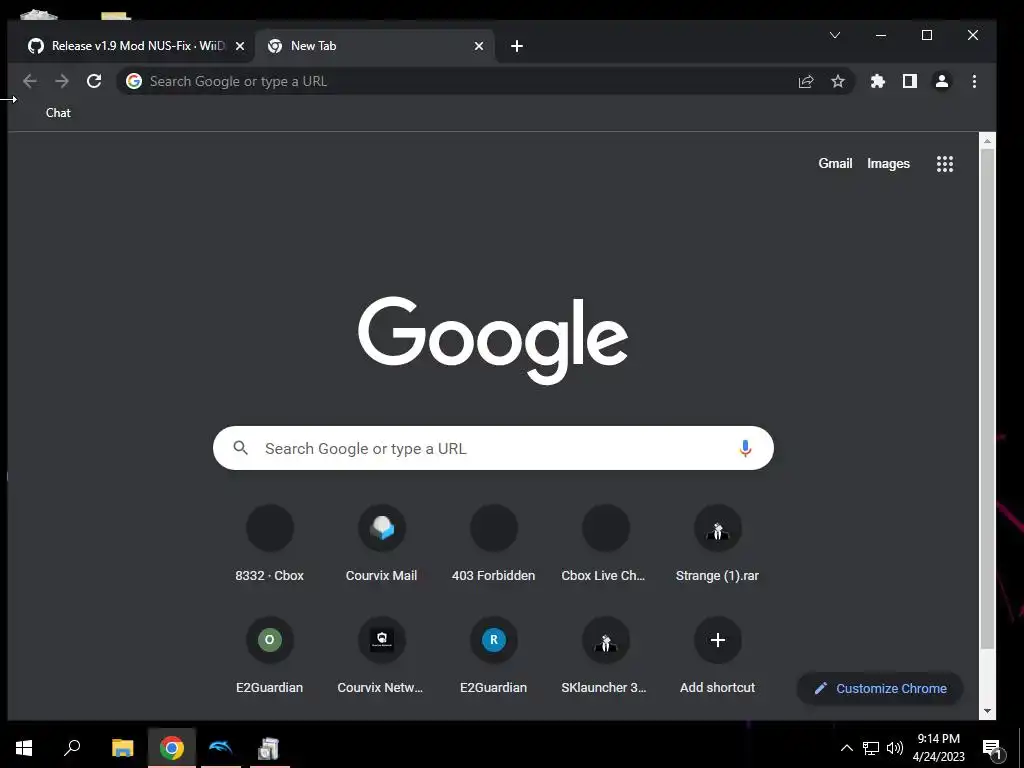
Task: Open Chrome three-dot menu
Action: 974,81
